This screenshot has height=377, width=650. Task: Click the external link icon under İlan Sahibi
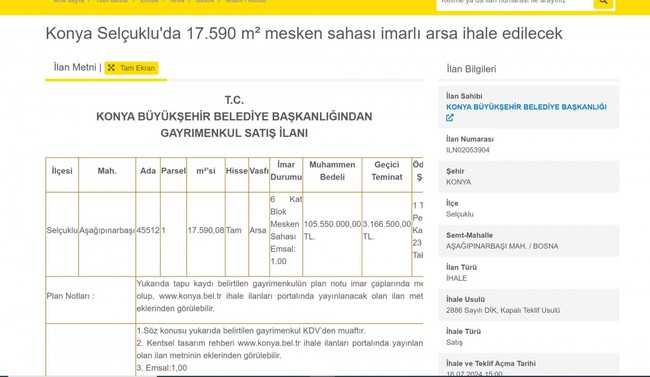click(450, 118)
